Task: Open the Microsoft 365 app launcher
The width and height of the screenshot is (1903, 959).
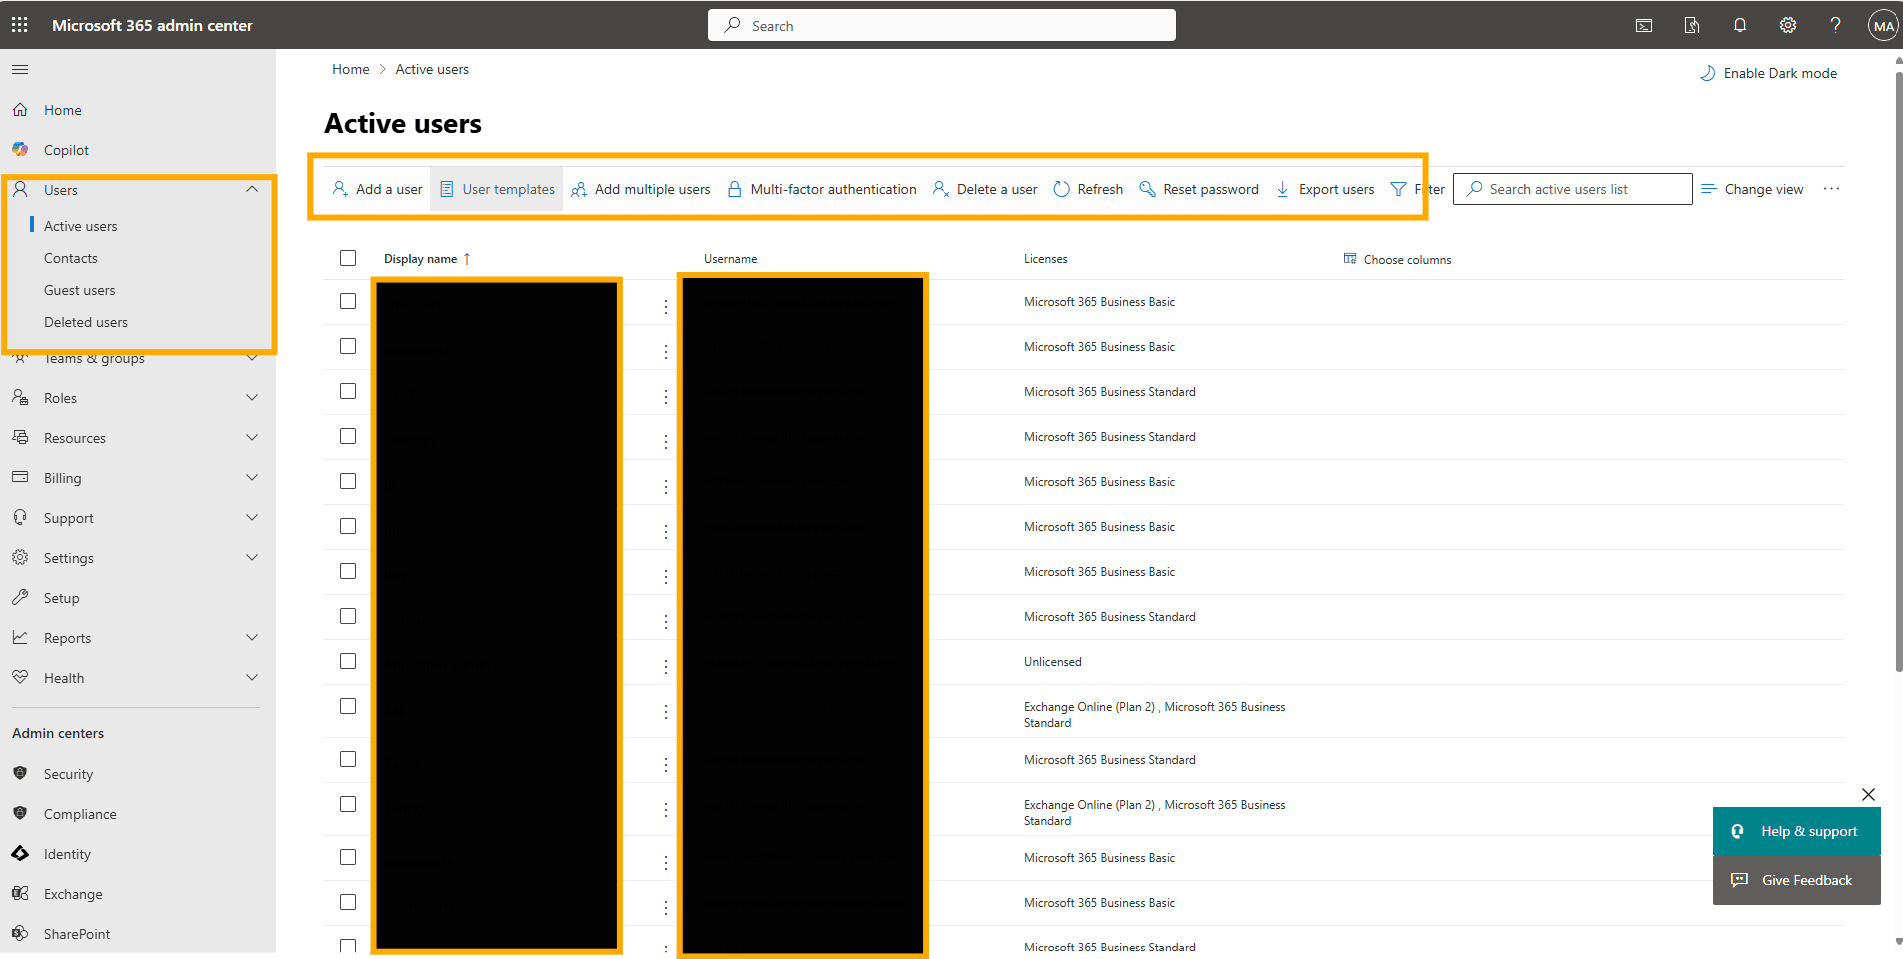Action: coord(19,24)
